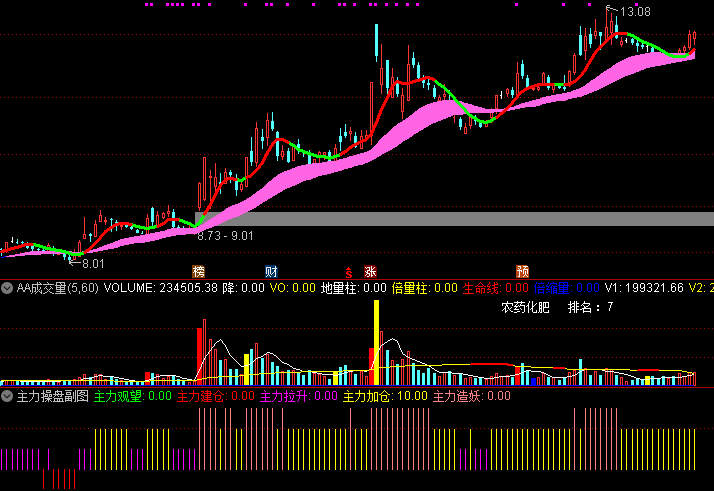This screenshot has height=491, width=714.
Task: Click the 涨 event marker icon
Action: click(x=370, y=272)
